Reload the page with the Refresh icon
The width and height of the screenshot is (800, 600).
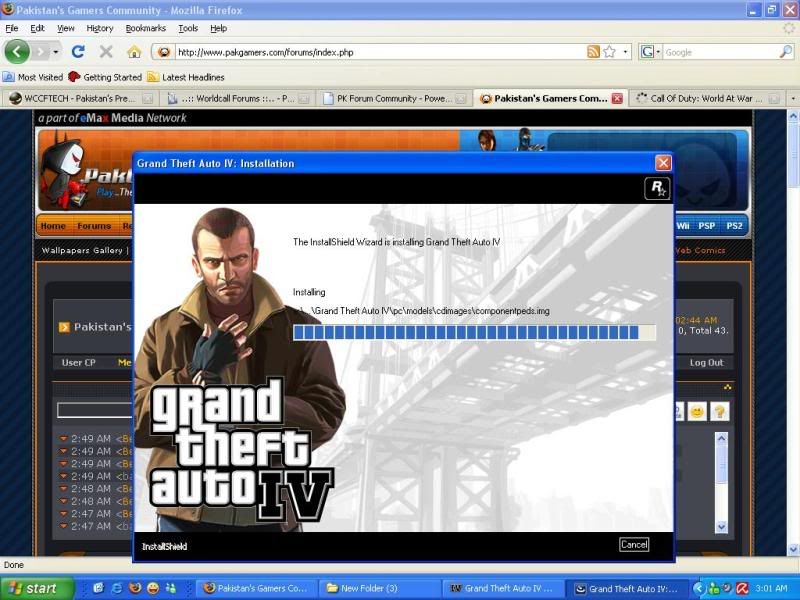(78, 52)
